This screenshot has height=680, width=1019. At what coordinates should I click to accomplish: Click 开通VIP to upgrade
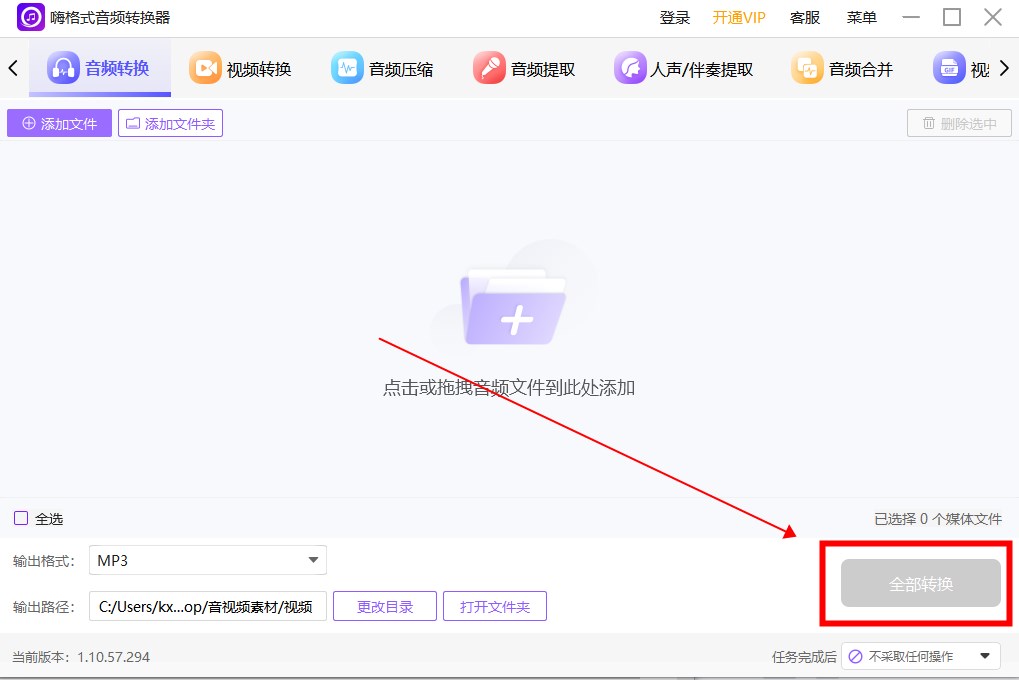click(x=738, y=17)
